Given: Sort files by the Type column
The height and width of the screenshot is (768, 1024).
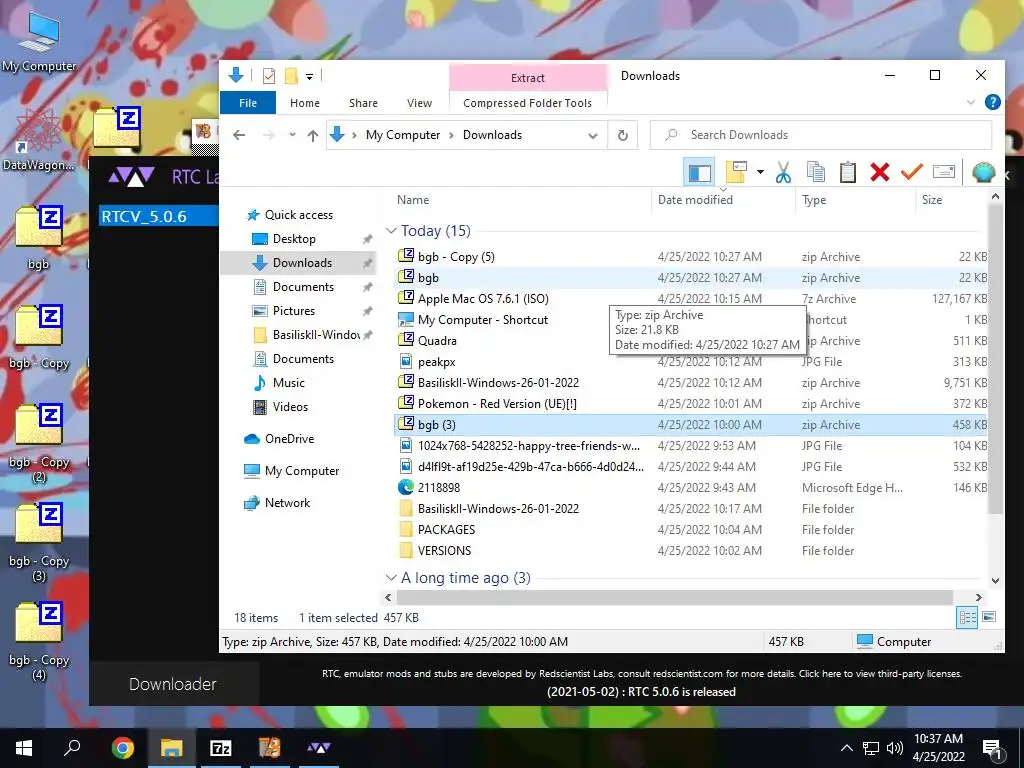Looking at the screenshot, I should point(856,200).
